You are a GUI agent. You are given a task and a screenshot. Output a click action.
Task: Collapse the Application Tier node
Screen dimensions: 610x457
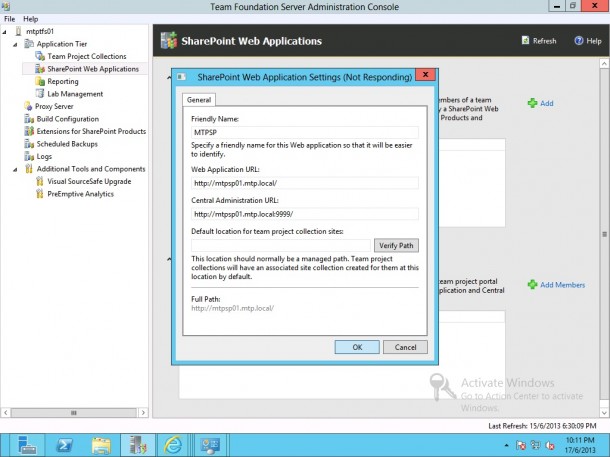click(15, 44)
